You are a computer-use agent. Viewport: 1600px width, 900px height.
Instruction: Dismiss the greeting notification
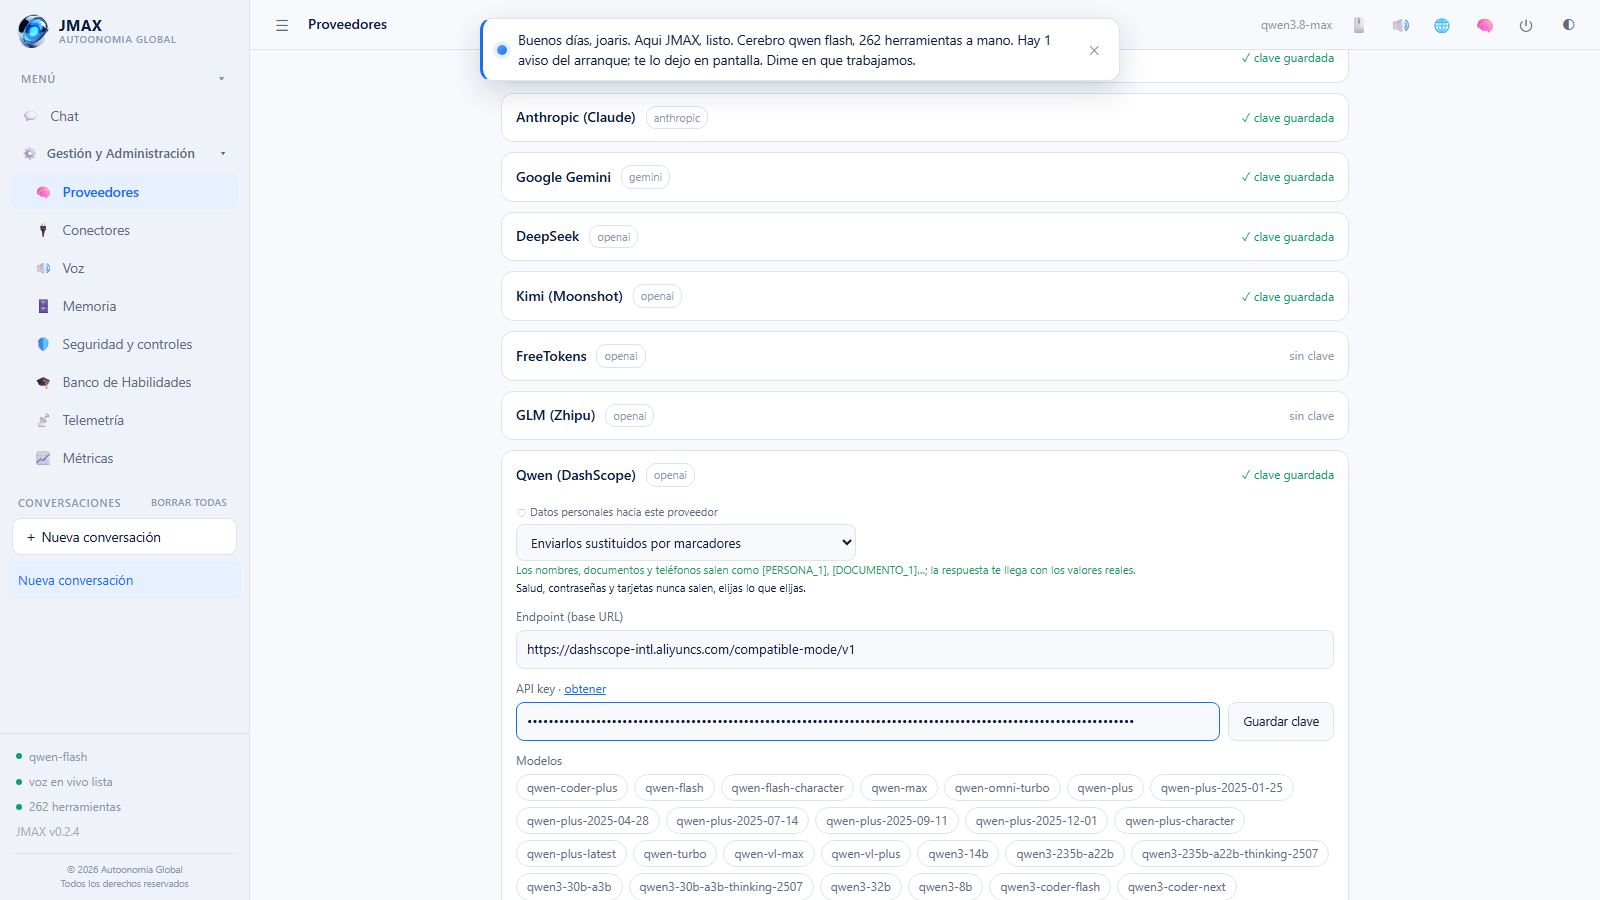1094,50
